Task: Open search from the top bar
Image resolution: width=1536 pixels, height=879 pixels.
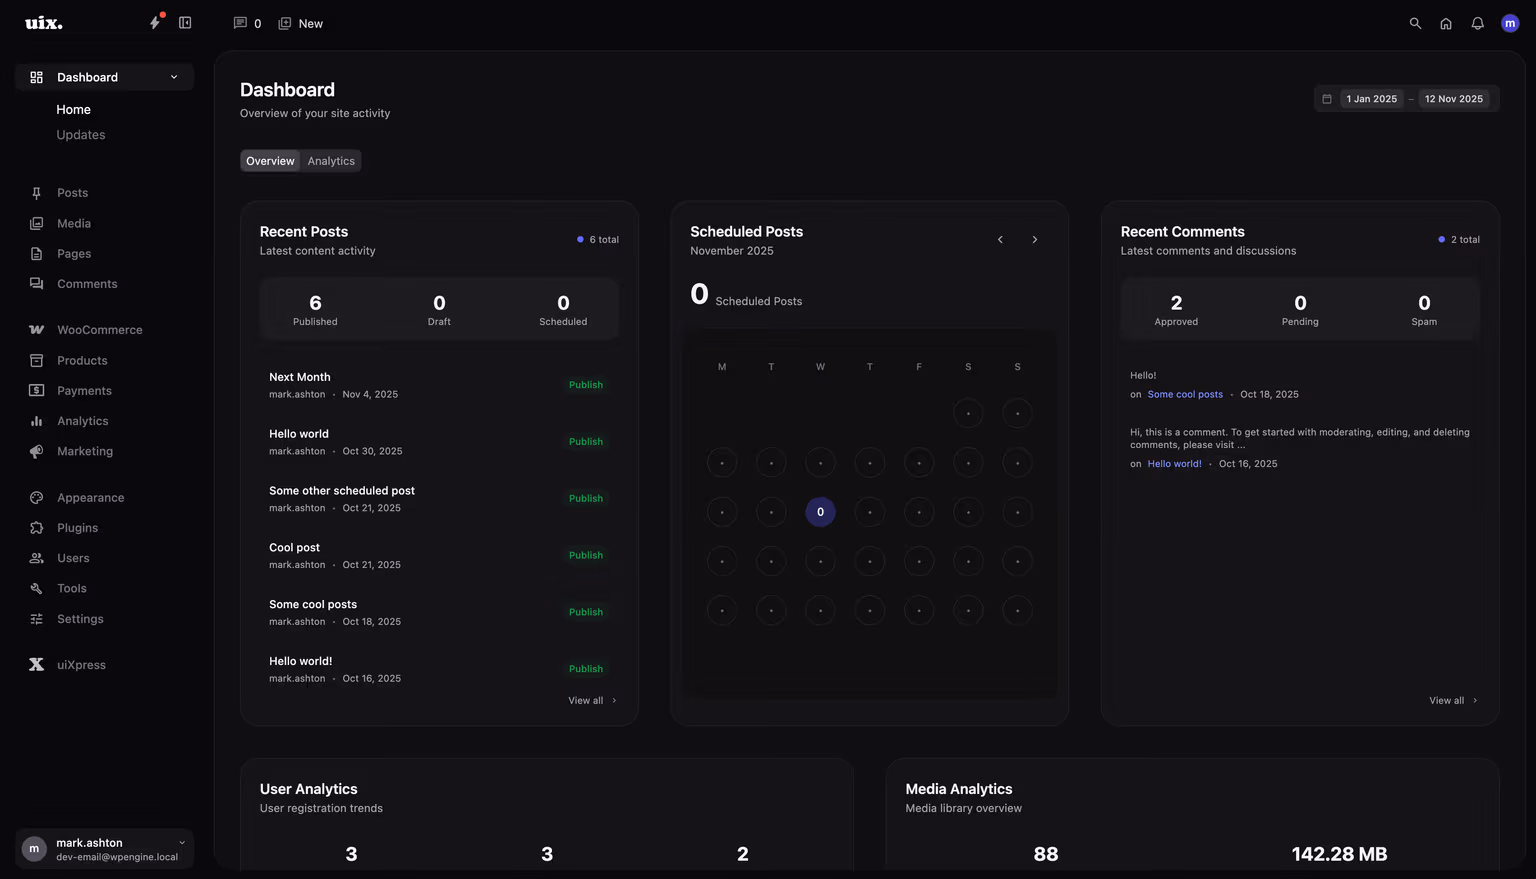Action: pyautogui.click(x=1415, y=23)
